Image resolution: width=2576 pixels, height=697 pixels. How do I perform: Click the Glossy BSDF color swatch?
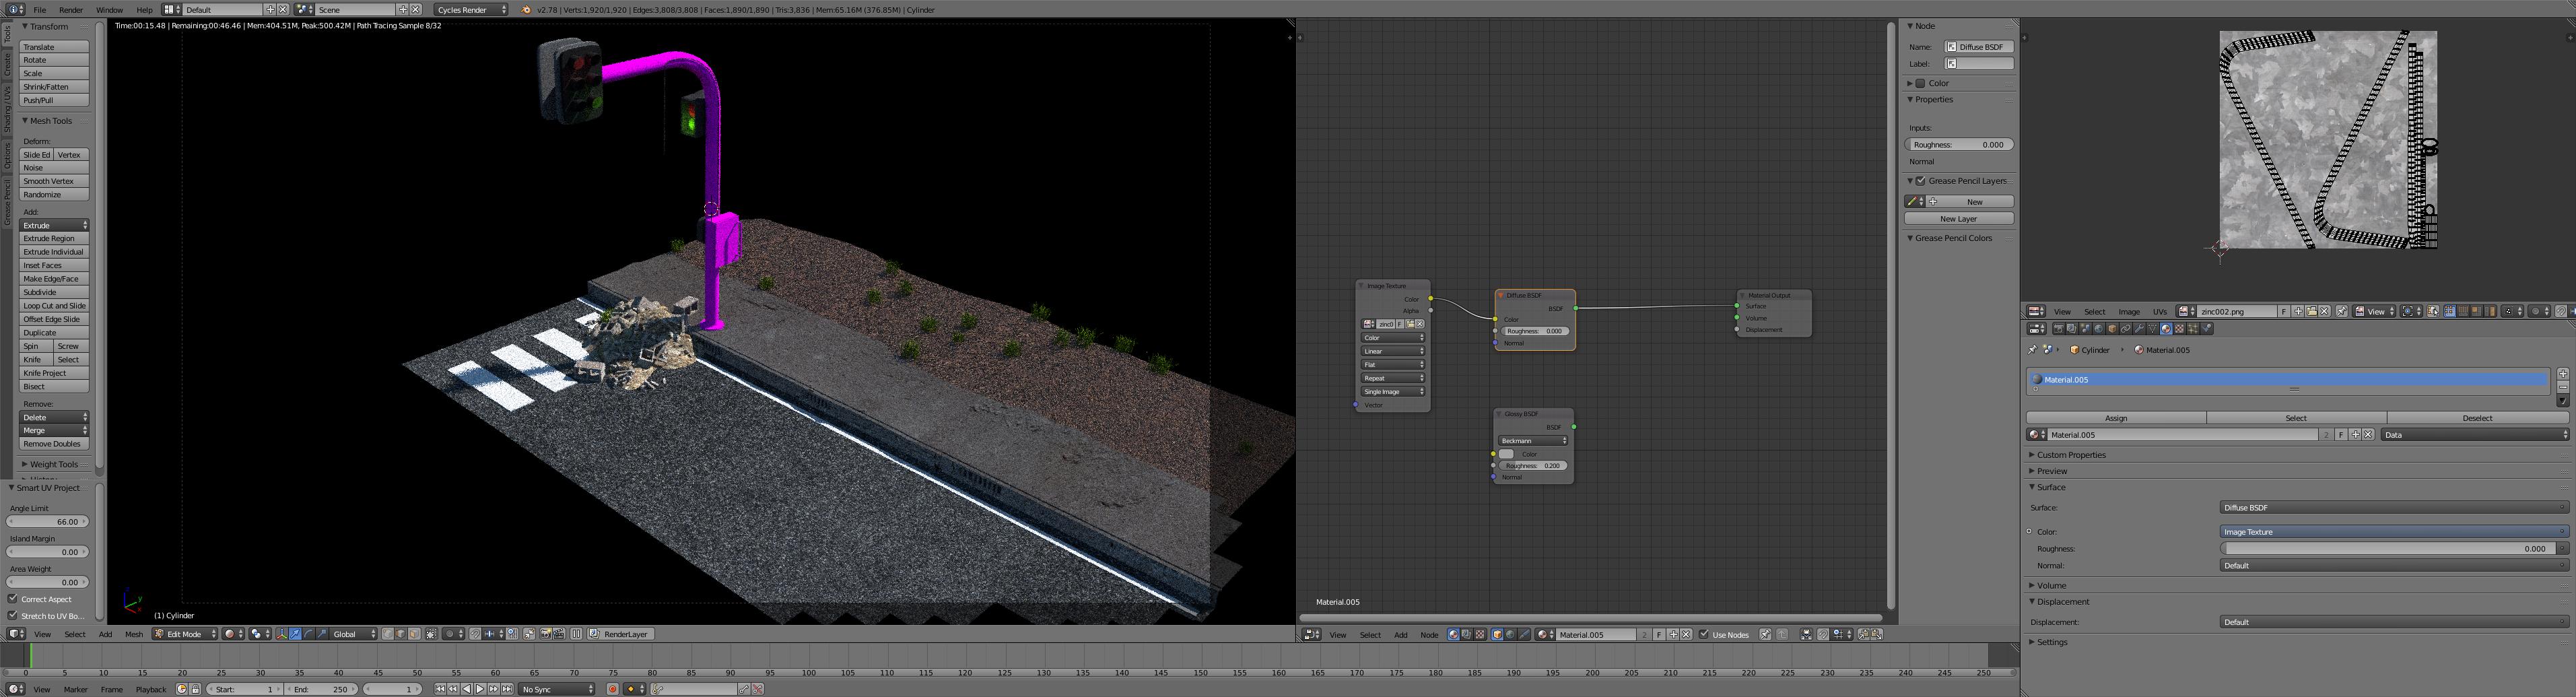(1506, 454)
